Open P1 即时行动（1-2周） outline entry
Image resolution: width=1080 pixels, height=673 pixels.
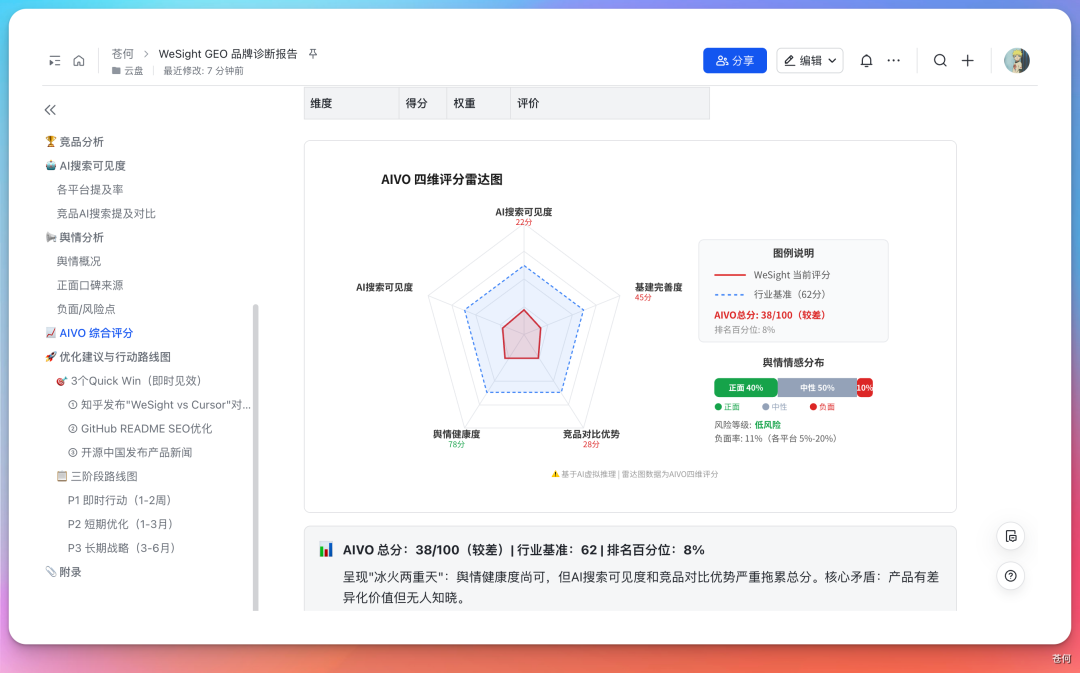pos(120,500)
